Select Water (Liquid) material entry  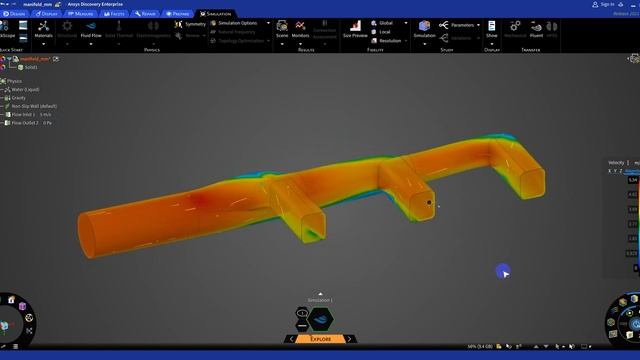click(x=25, y=89)
